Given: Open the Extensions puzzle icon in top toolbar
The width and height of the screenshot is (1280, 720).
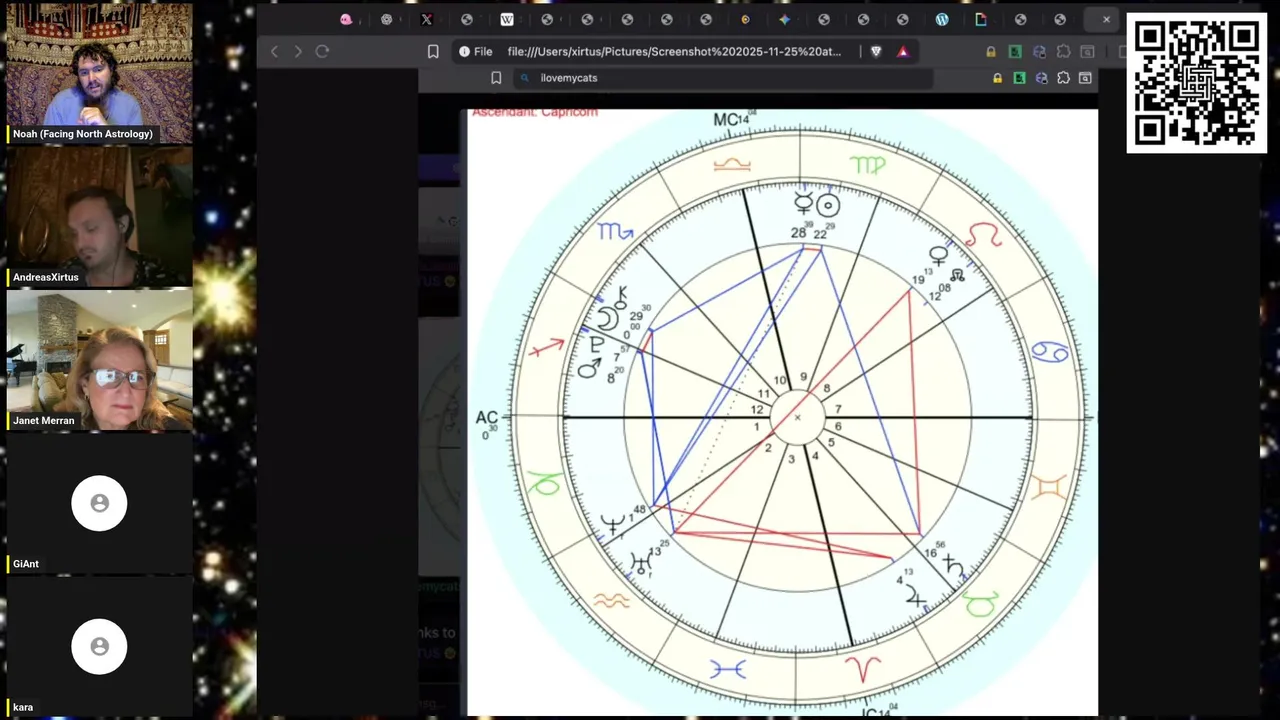Looking at the screenshot, I should point(1063,52).
